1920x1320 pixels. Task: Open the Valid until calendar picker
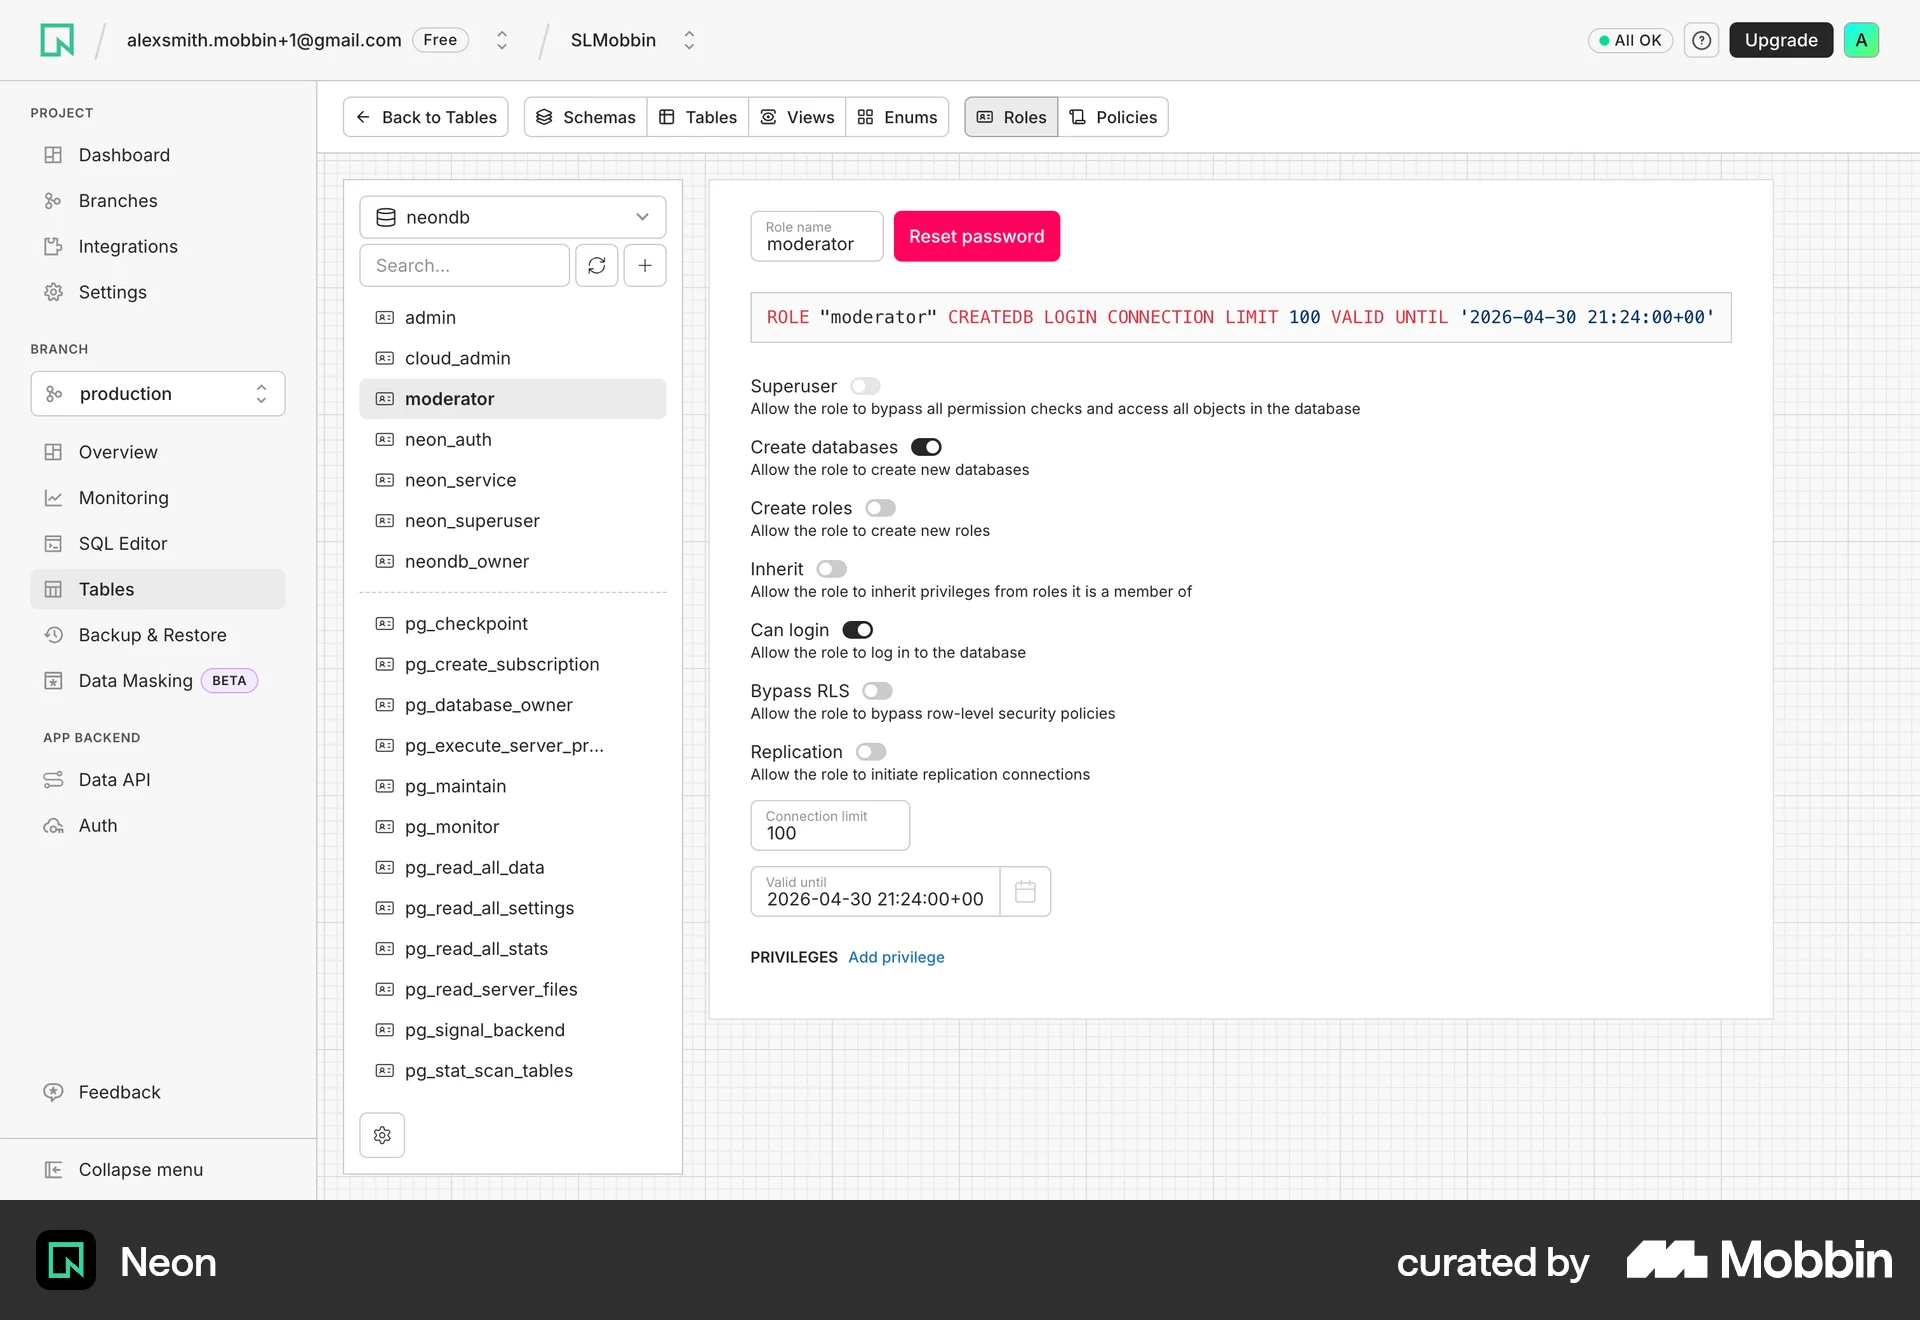1025,891
